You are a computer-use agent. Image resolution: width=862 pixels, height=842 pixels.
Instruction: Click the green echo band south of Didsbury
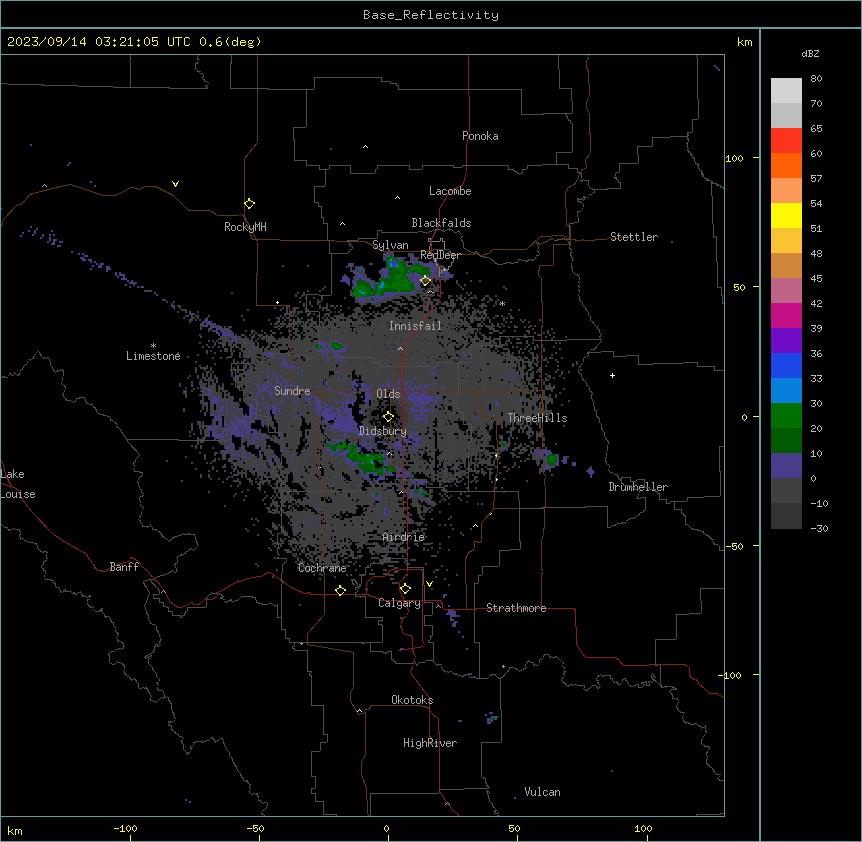pyautogui.click(x=361, y=457)
